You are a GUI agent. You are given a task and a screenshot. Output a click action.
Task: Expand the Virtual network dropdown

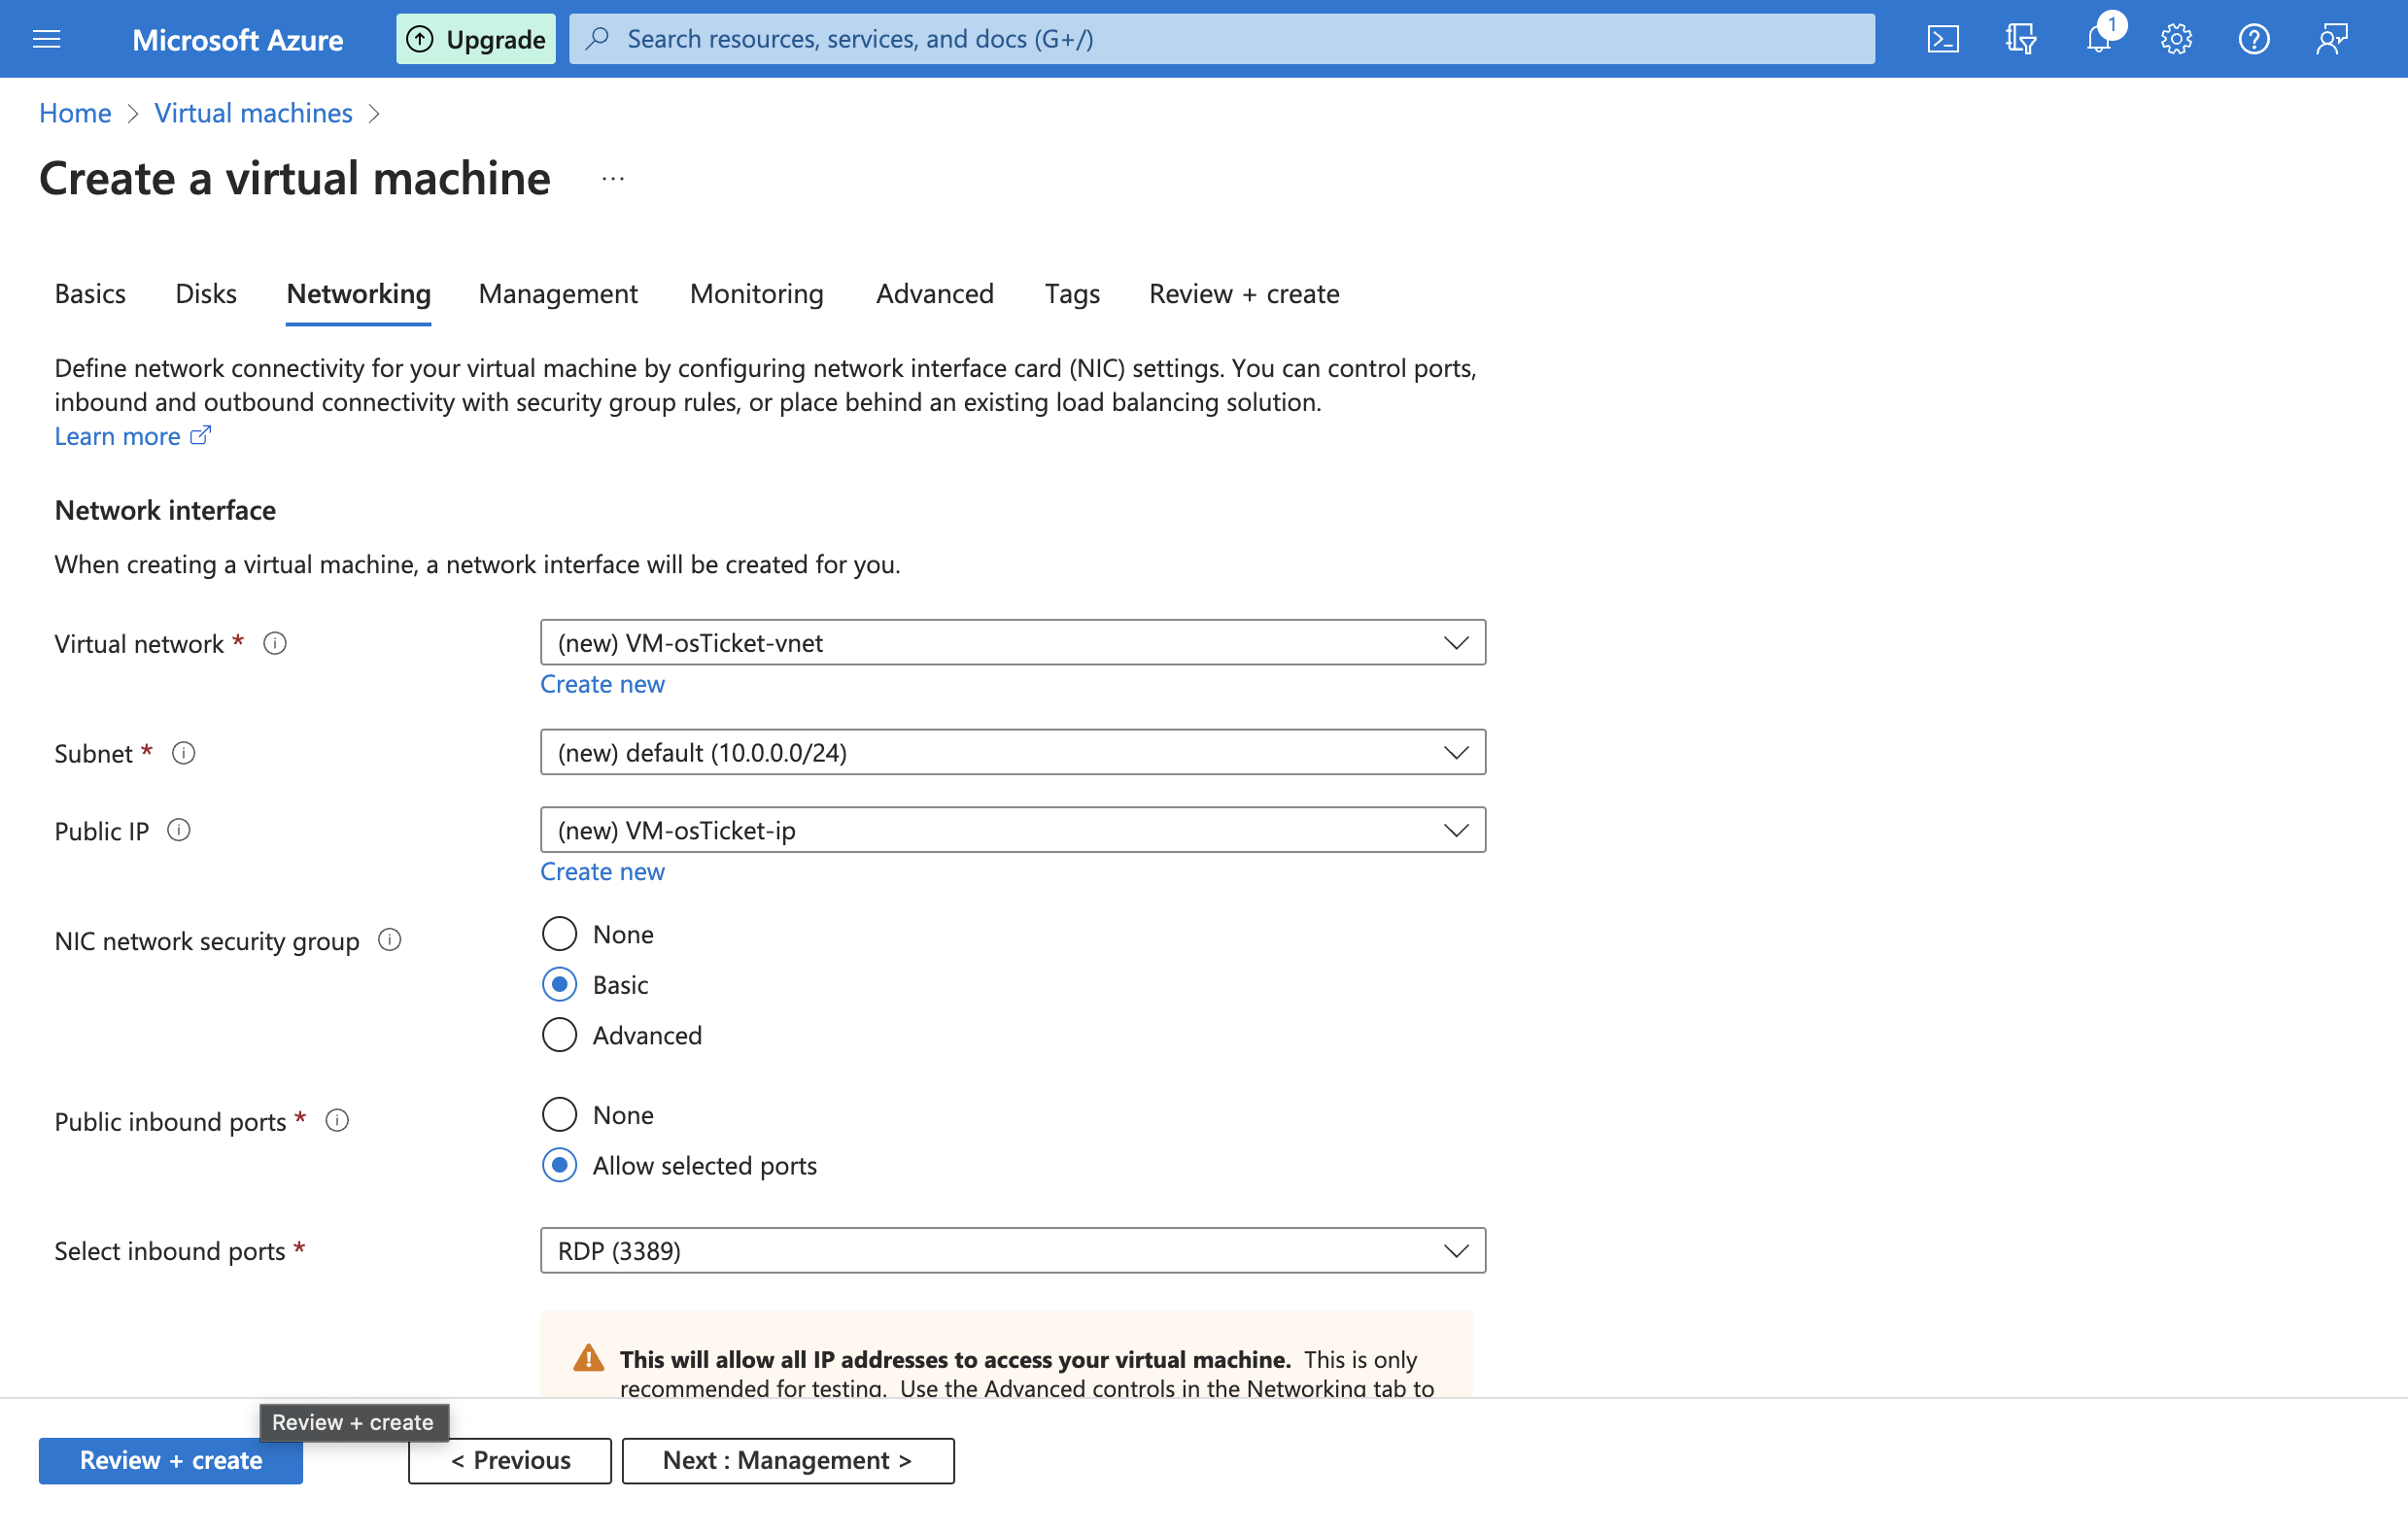(1012, 642)
